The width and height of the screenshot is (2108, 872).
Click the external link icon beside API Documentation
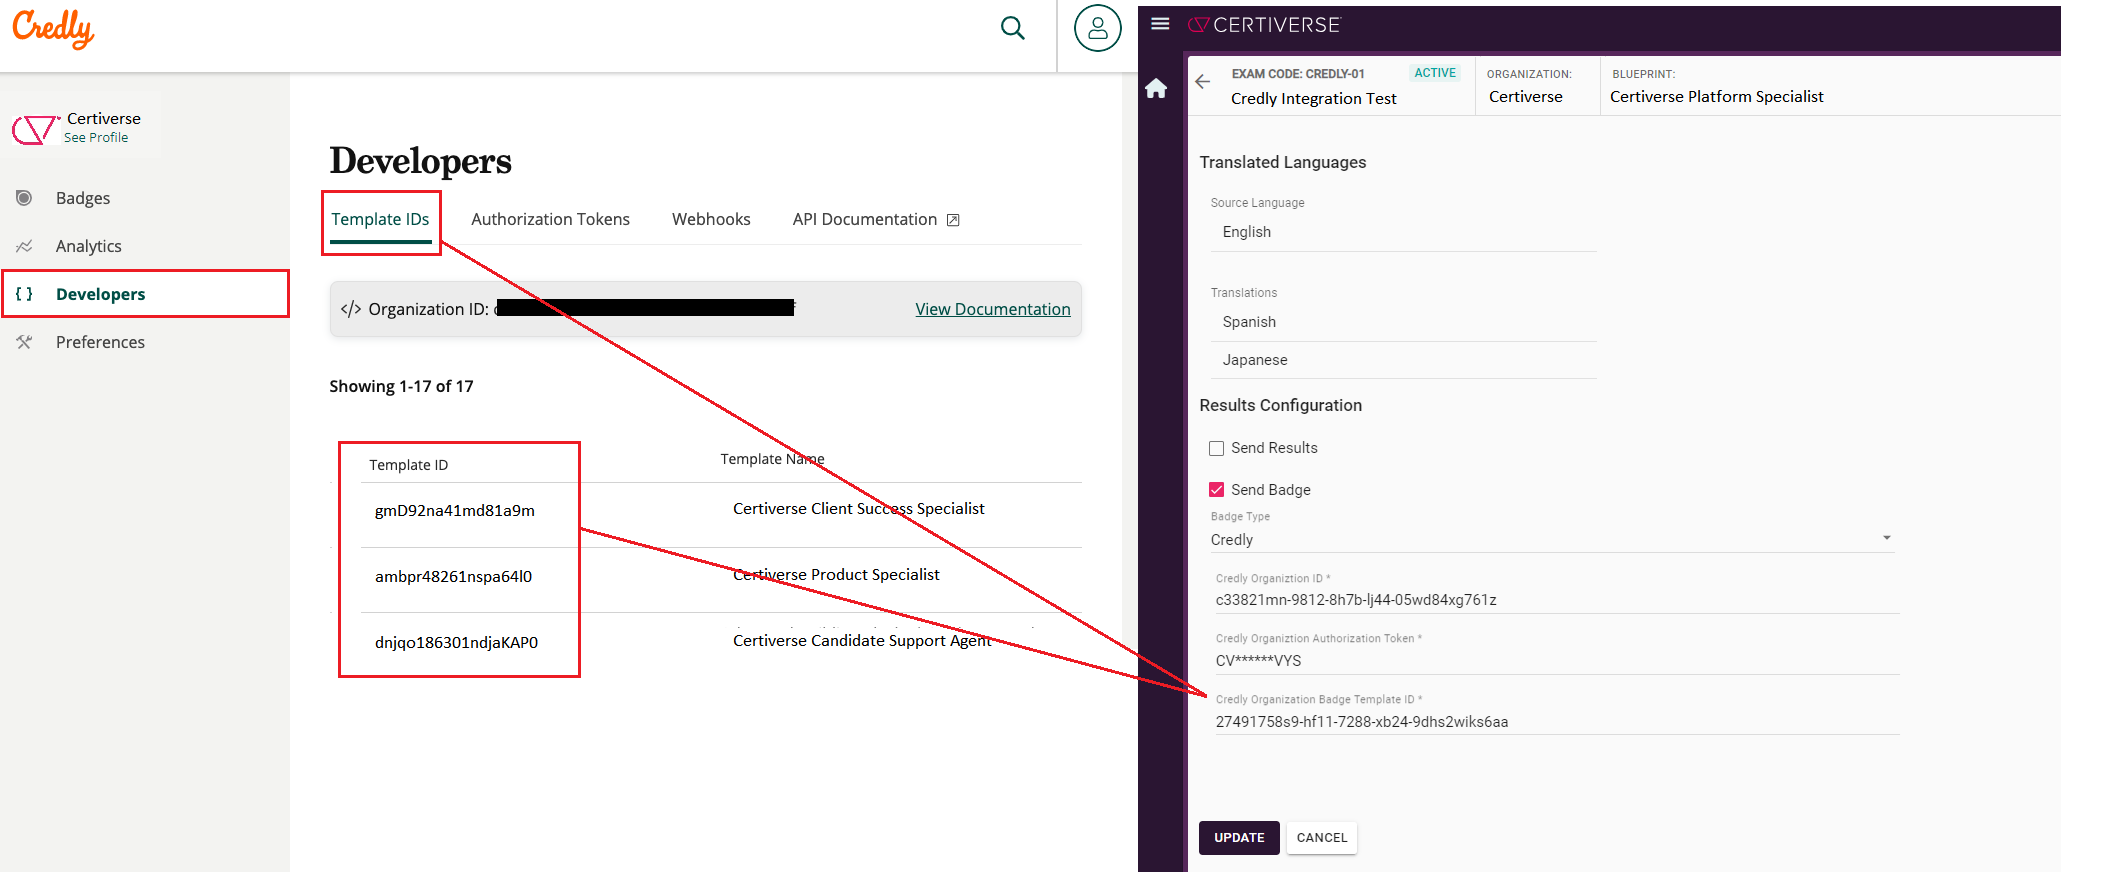[x=953, y=220]
